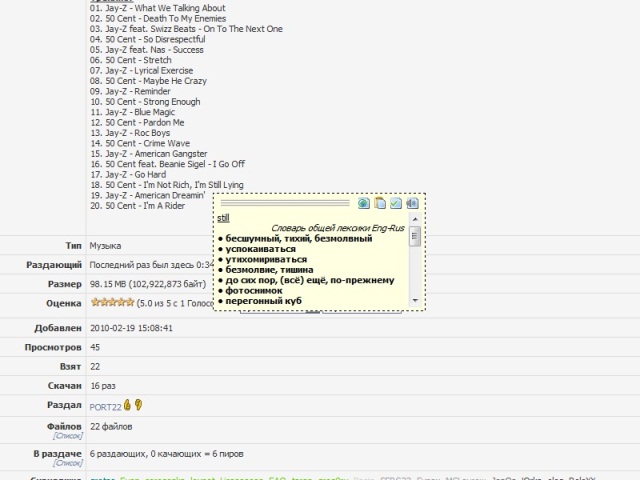
Task: Click track "16. 50 Cent feat. Beanie Sigel - I Go Off"
Action: pos(167,164)
